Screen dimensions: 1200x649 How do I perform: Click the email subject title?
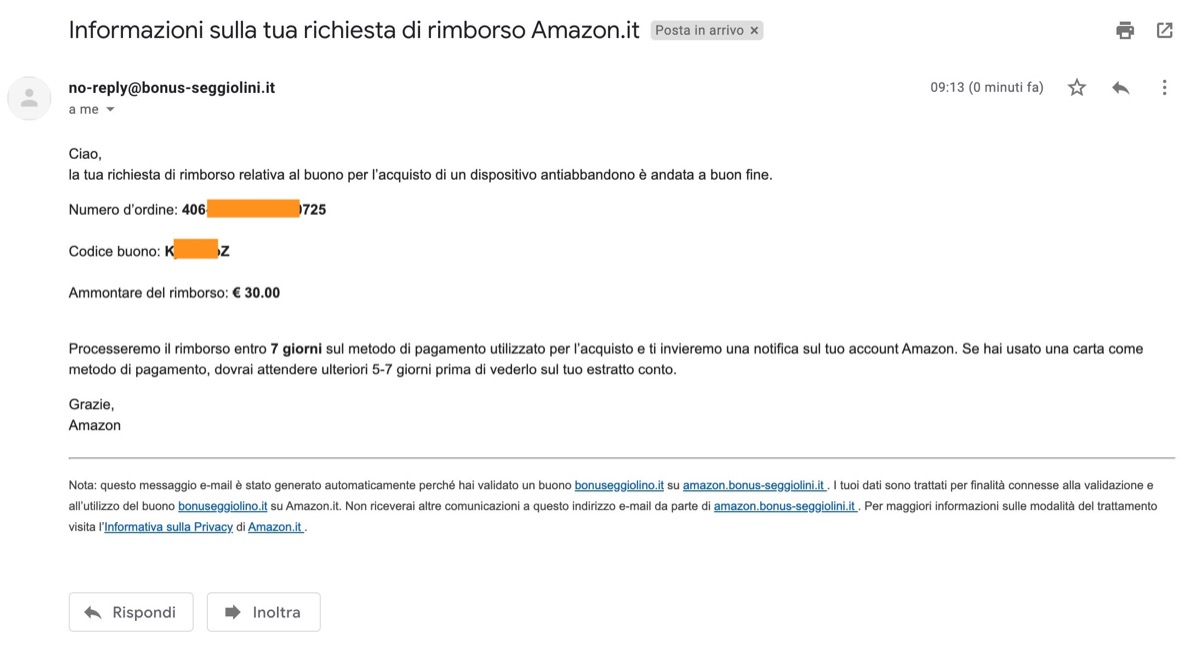point(354,30)
